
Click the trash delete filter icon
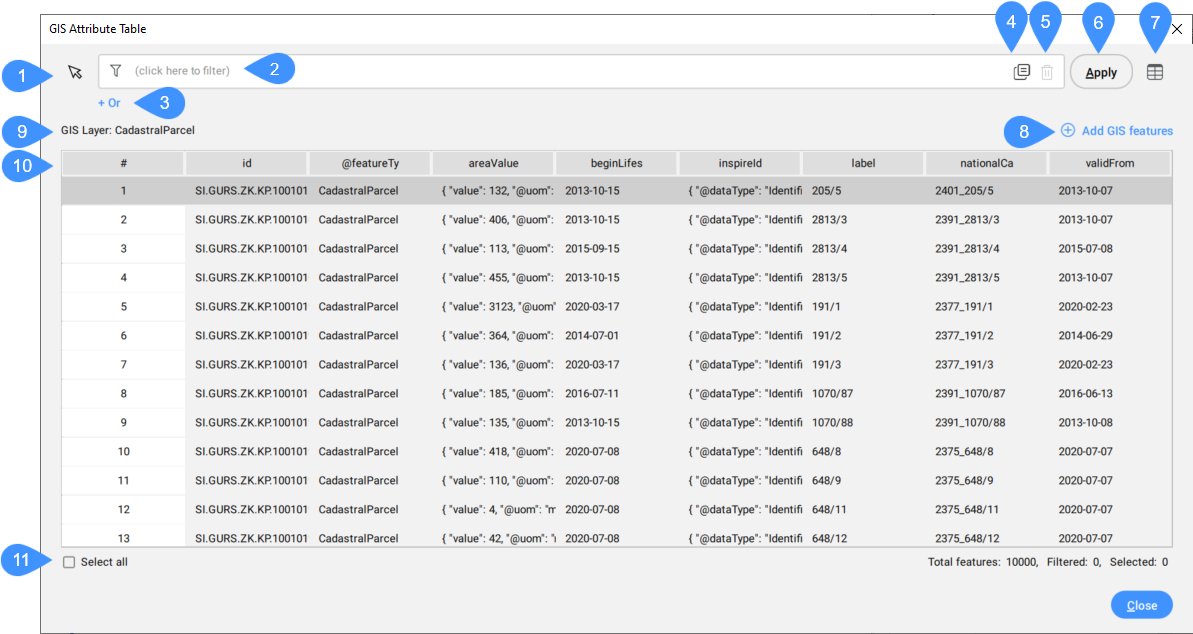[x=1047, y=72]
